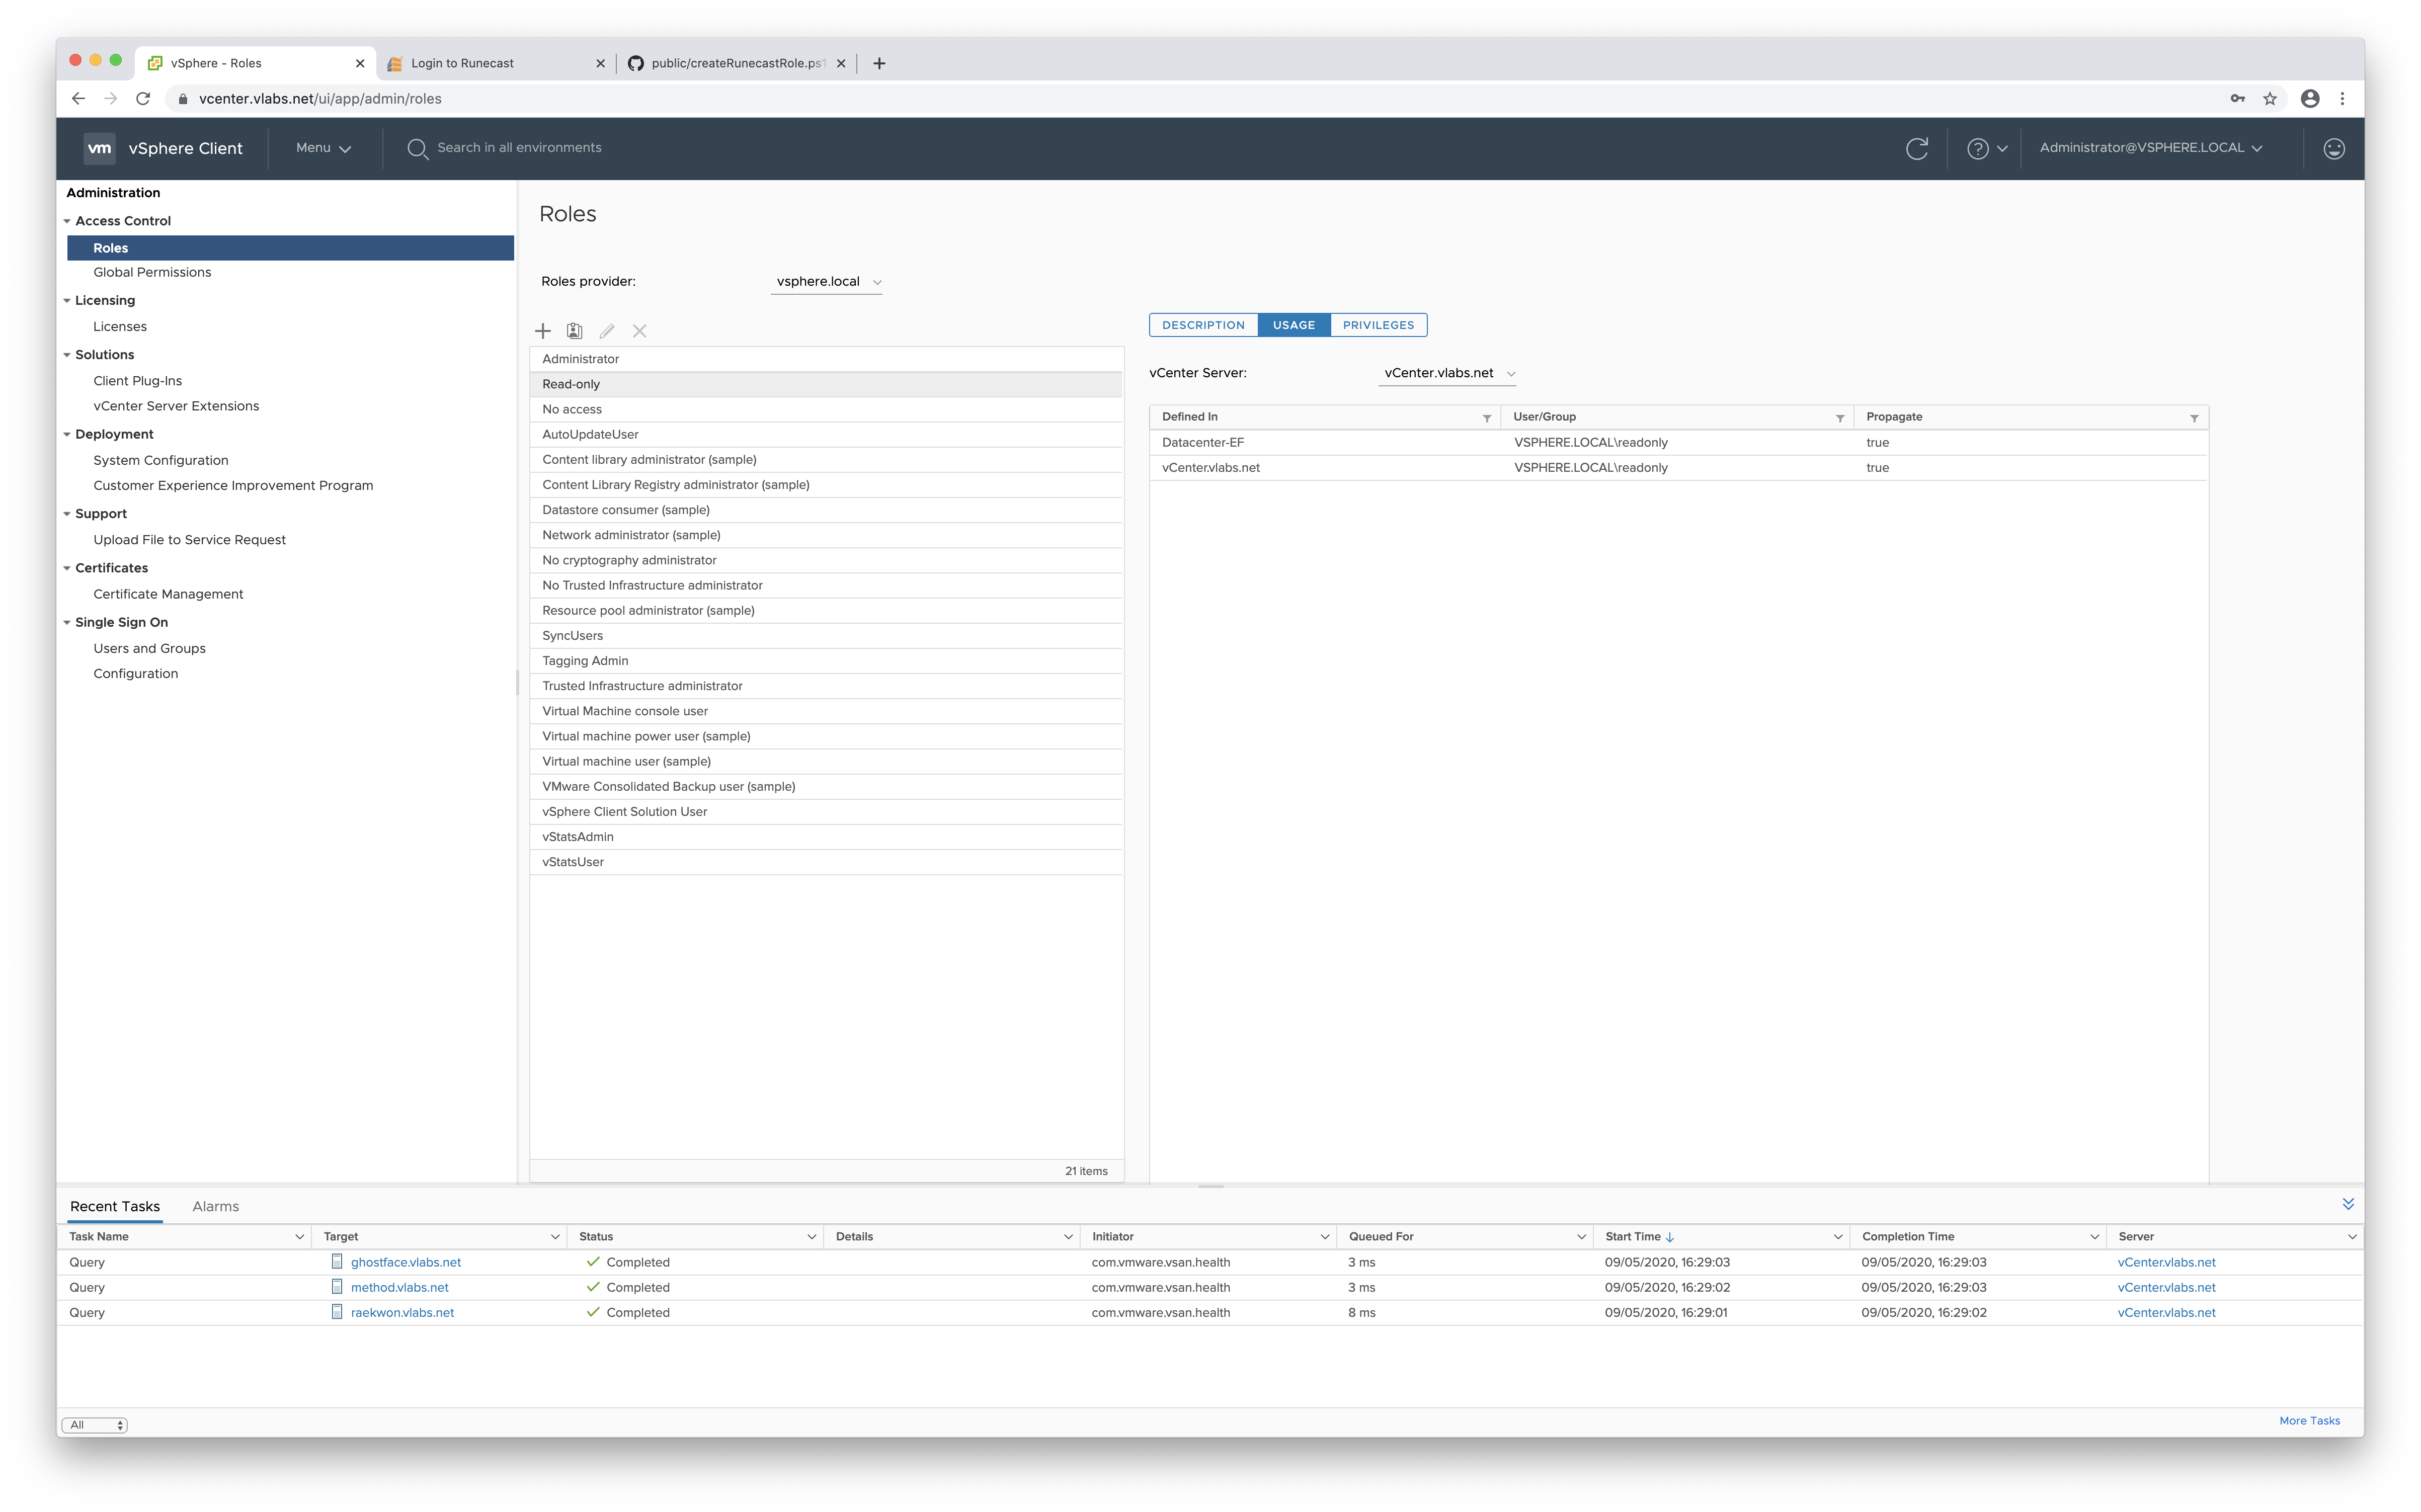
Task: Click the saved password key icon
Action: pos(2238,98)
